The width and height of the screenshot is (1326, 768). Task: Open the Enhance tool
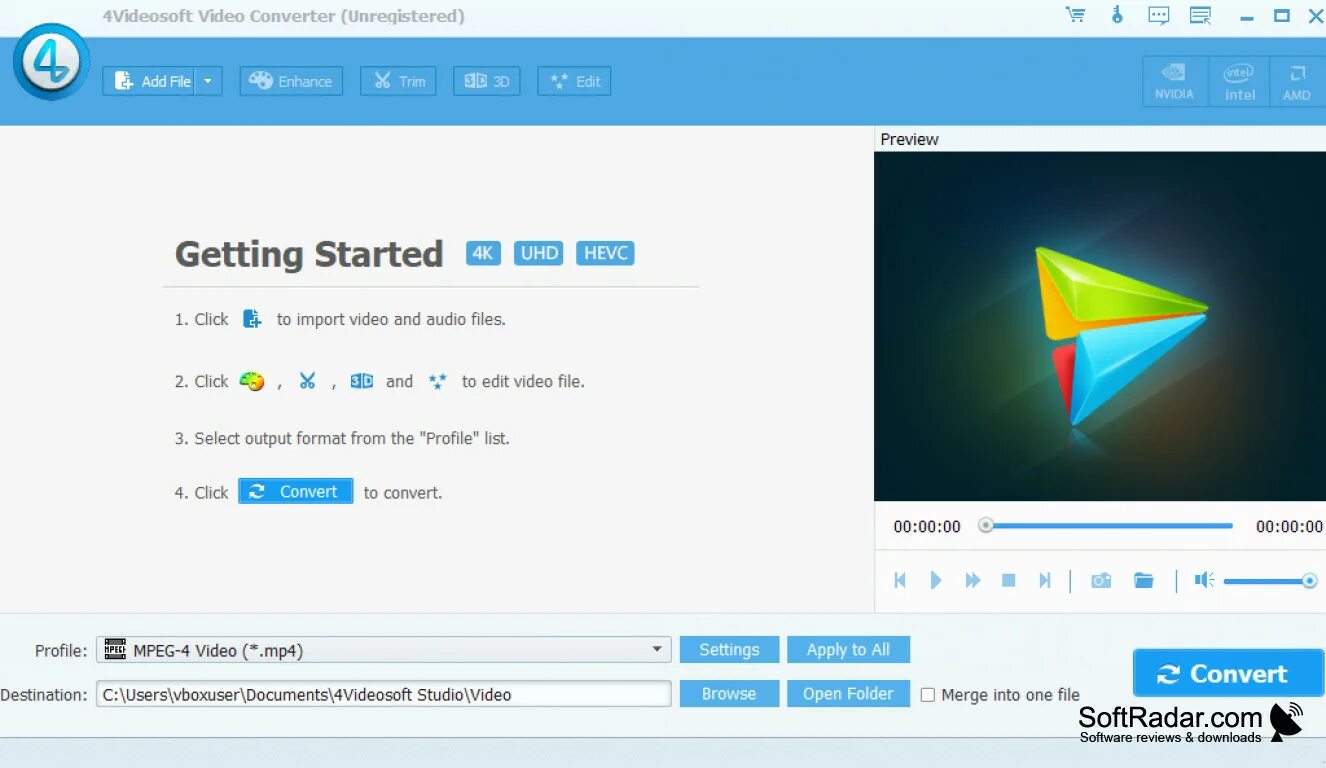291,81
